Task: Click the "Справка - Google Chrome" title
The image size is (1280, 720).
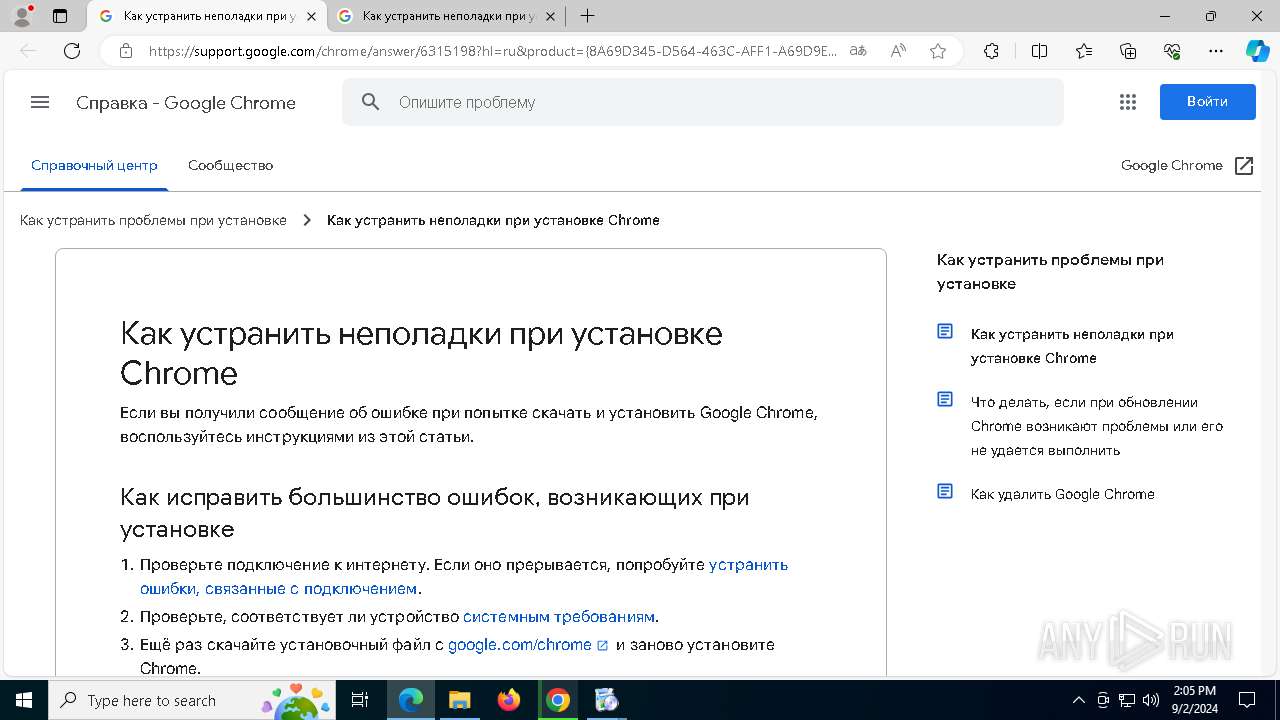Action: 186,103
